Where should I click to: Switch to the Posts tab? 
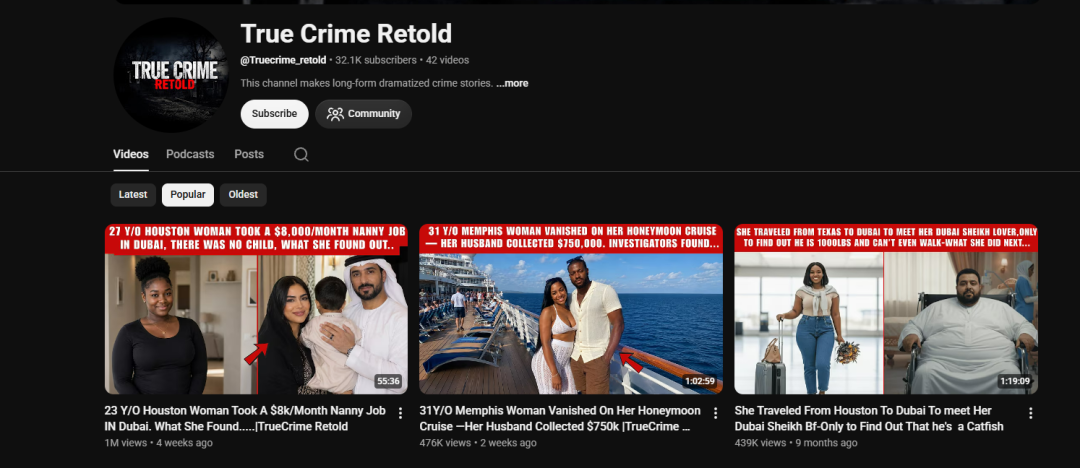[249, 154]
